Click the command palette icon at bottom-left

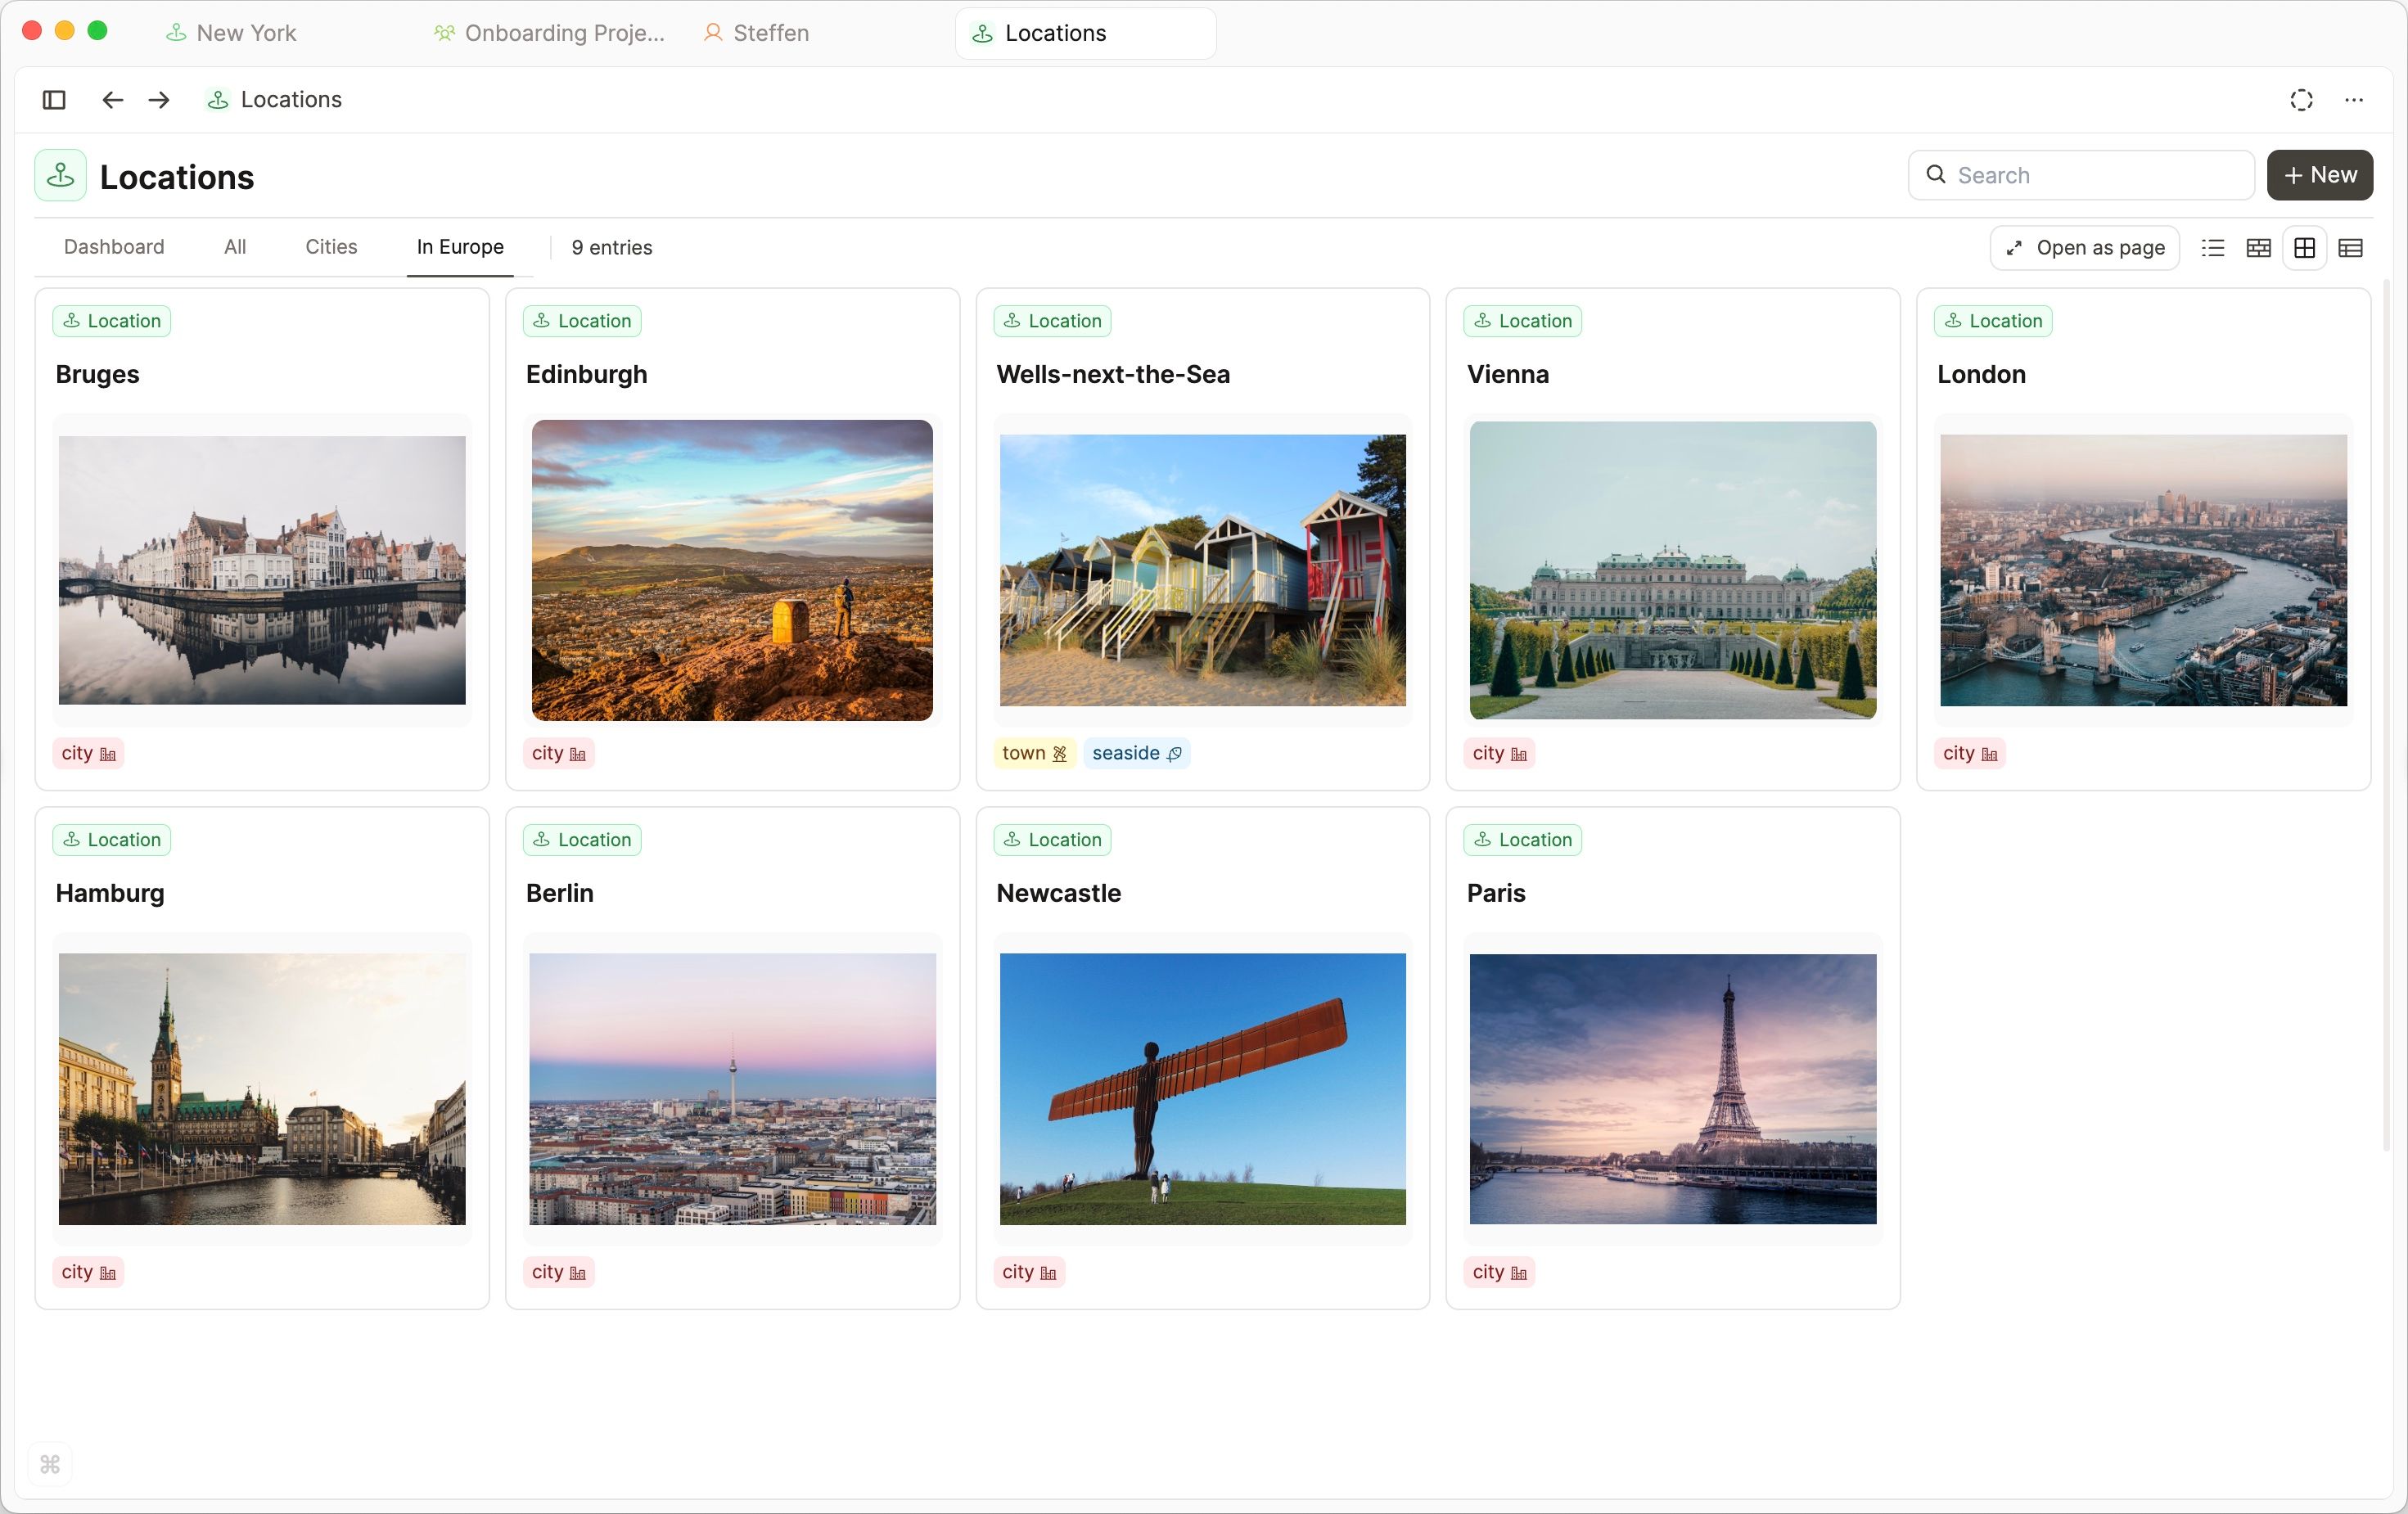tap(50, 1464)
